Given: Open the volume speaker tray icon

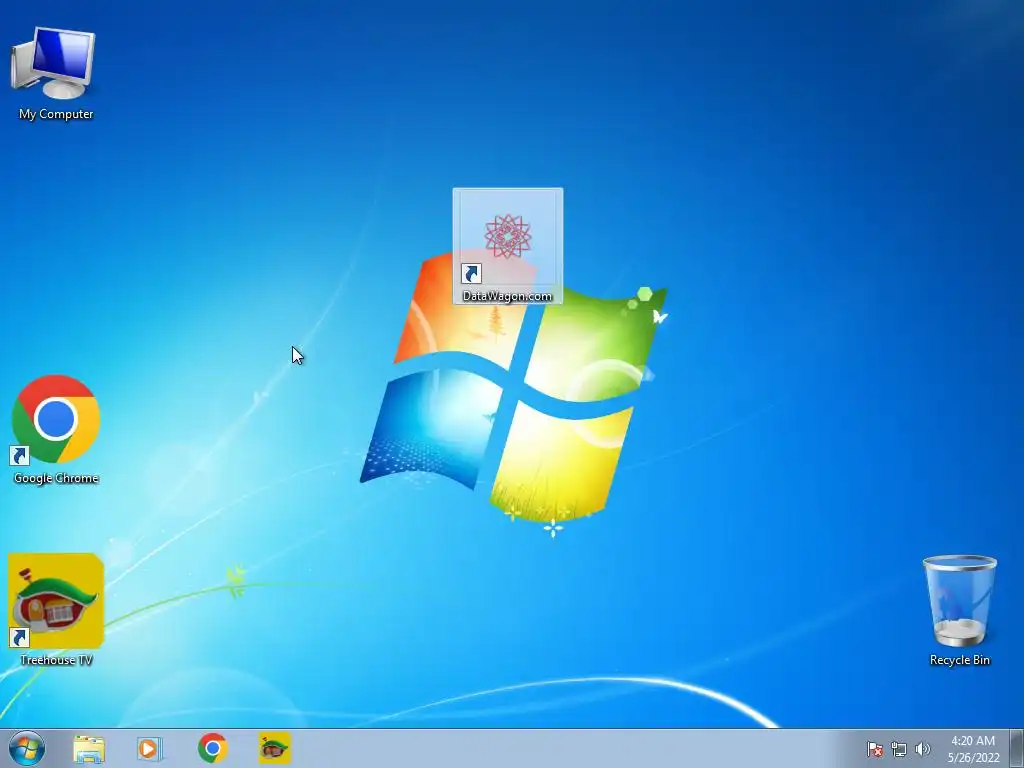Looking at the screenshot, I should (922, 749).
